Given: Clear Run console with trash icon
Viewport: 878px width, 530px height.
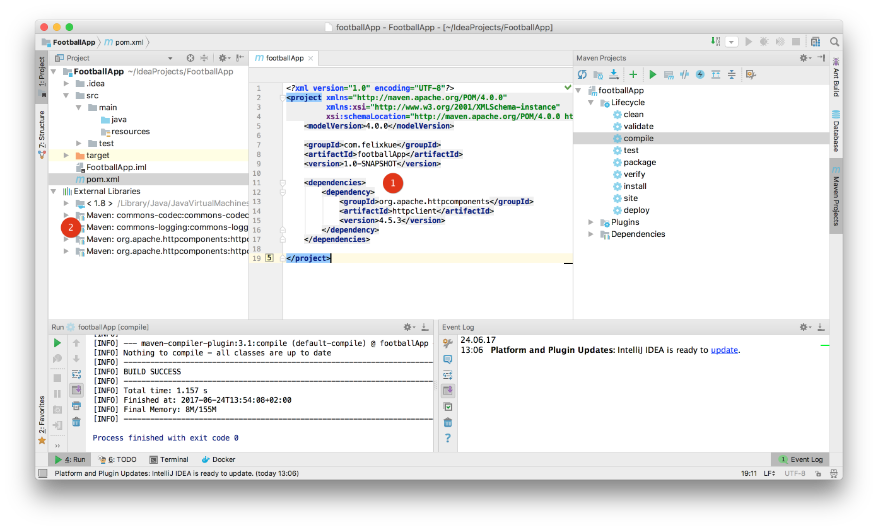Looking at the screenshot, I should click(x=76, y=421).
